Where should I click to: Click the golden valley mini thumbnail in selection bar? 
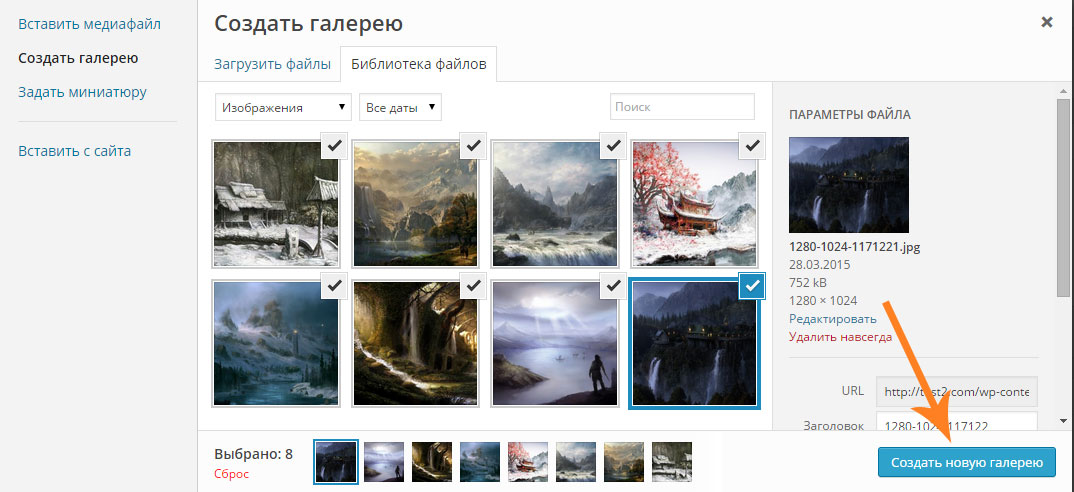pyautogui.click(x=624, y=462)
